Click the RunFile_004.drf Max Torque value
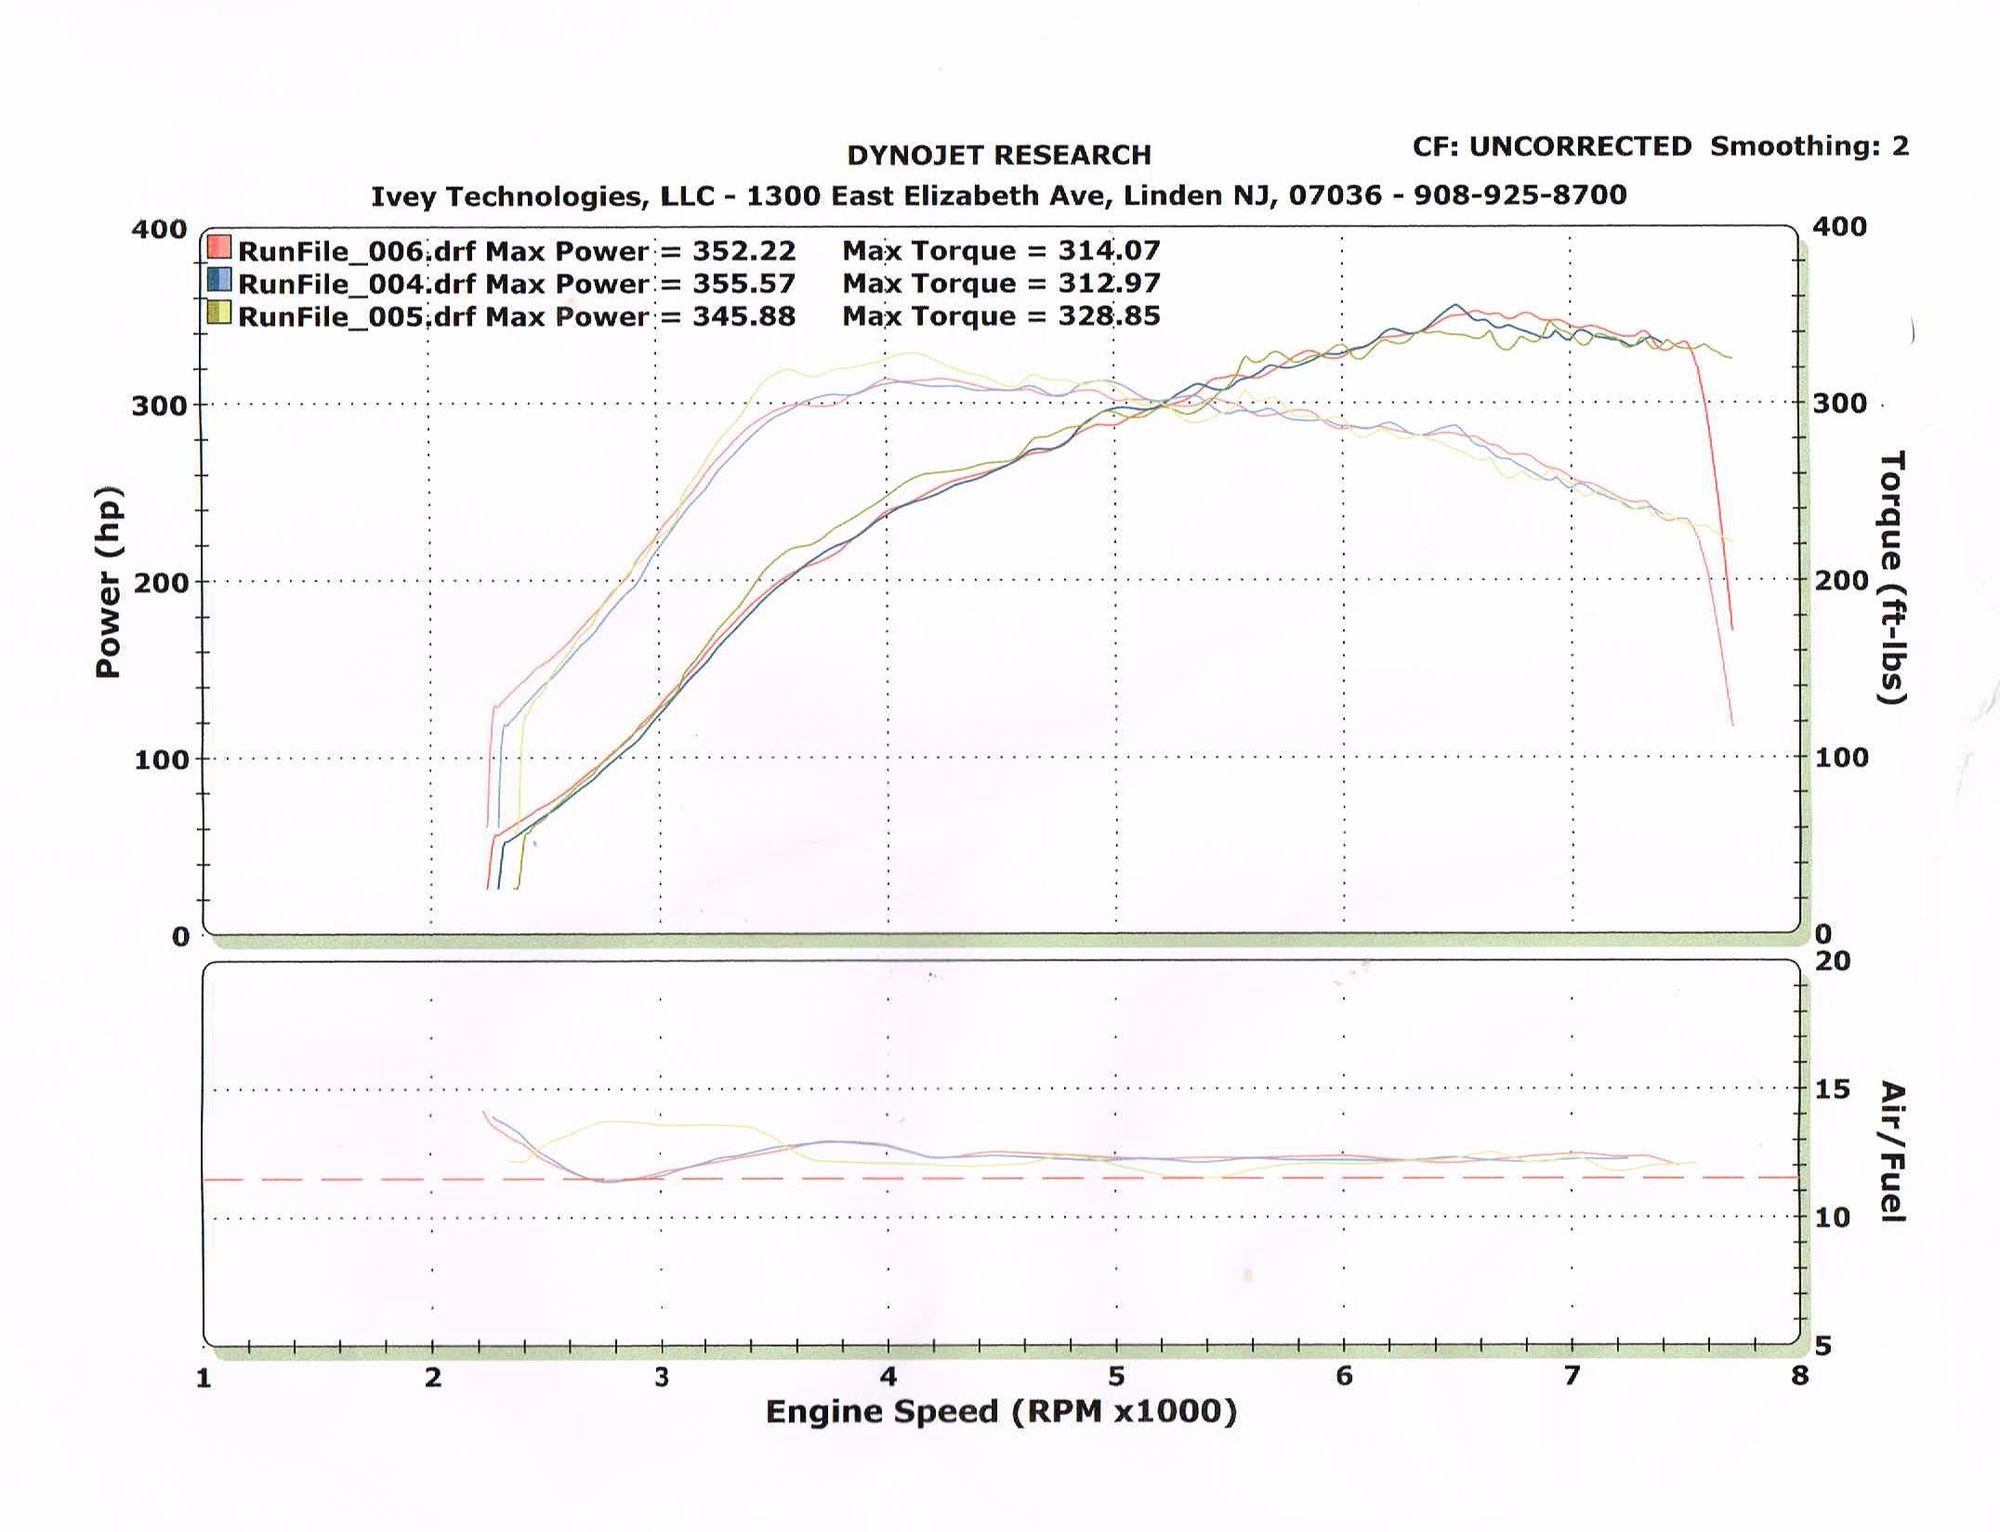 1109,283
